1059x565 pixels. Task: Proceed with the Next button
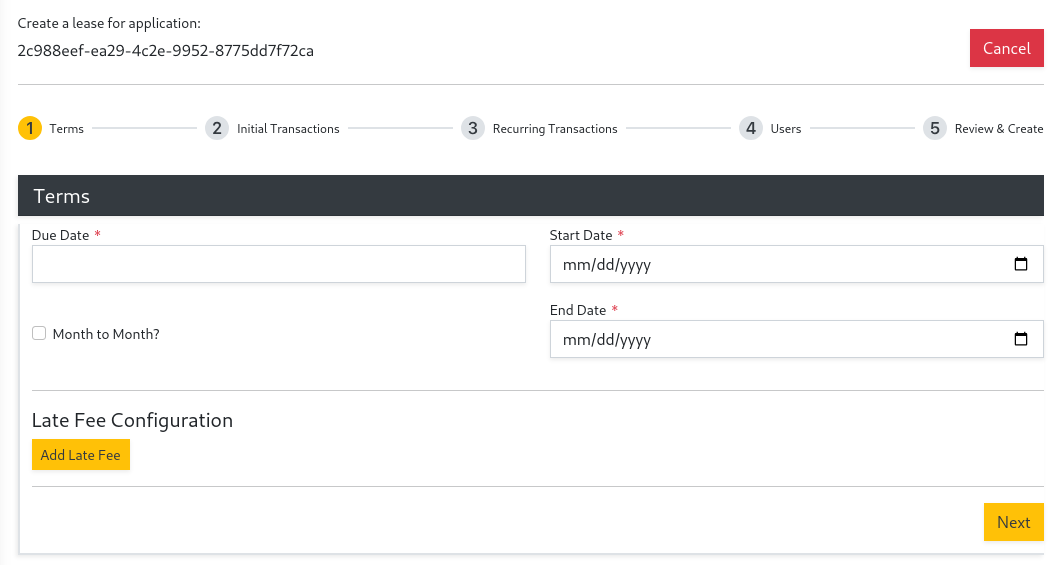[x=1013, y=522]
